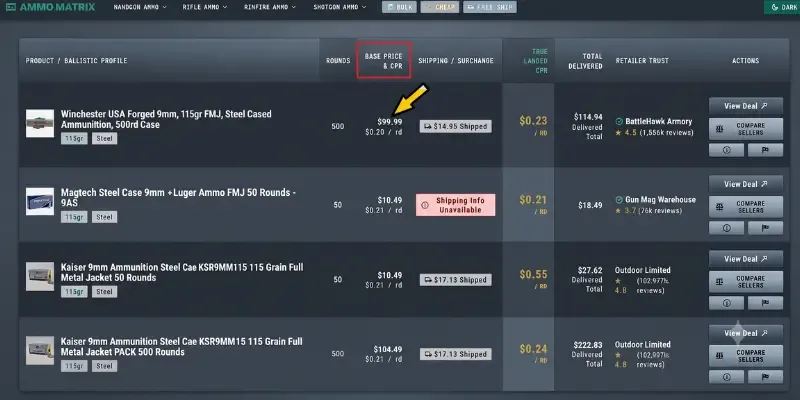Switch to Dark mode
The width and height of the screenshot is (800, 400).
(784, 7)
